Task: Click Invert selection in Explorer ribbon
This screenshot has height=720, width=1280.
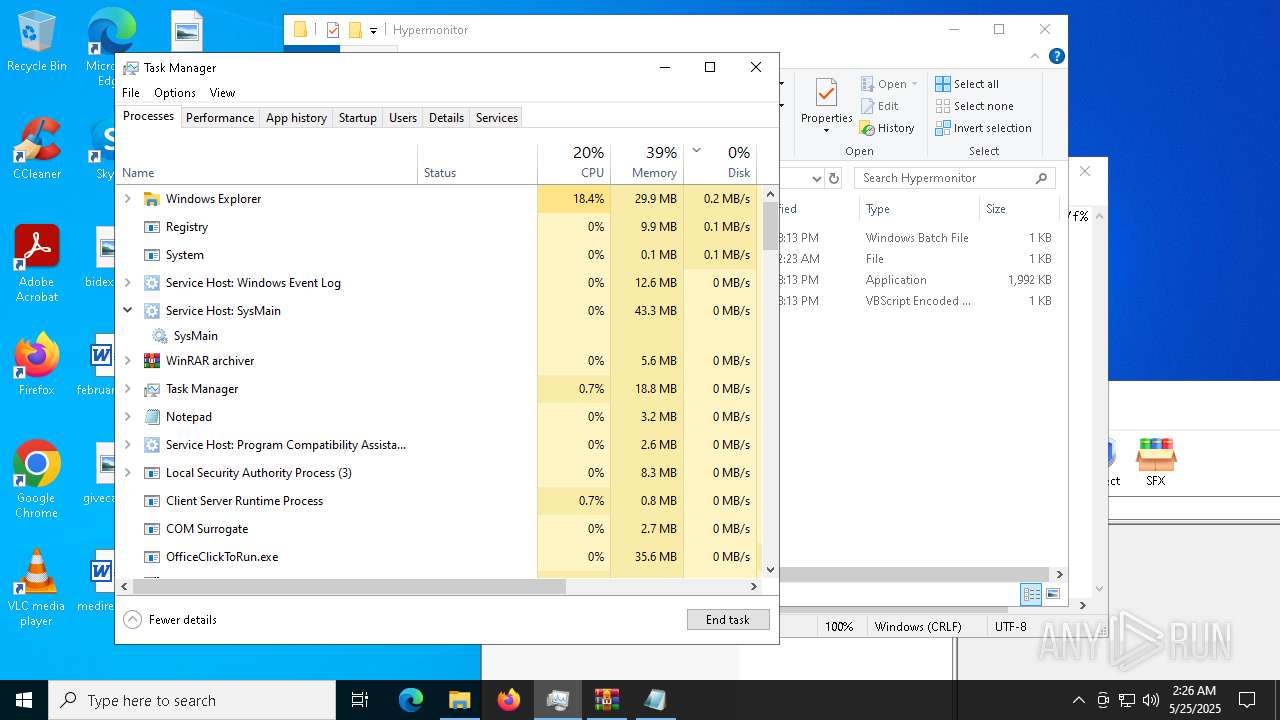Action: [x=984, y=128]
